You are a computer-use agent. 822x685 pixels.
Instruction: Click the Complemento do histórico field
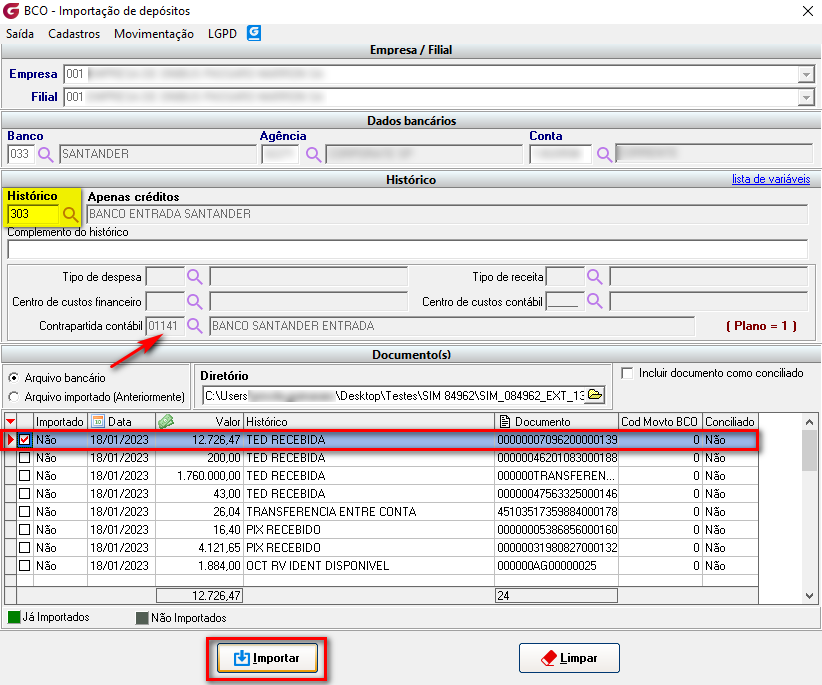point(407,249)
